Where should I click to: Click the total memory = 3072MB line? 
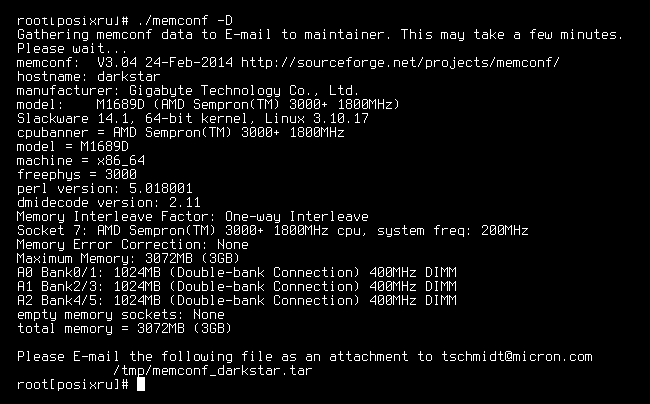[x=124, y=329]
